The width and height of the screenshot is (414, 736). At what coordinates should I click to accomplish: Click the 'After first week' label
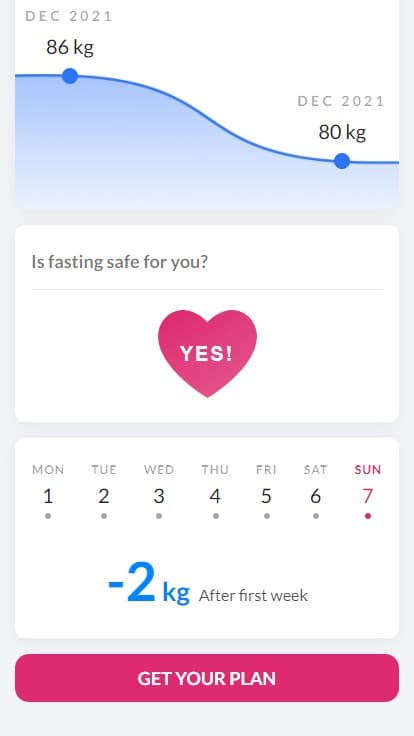point(253,595)
